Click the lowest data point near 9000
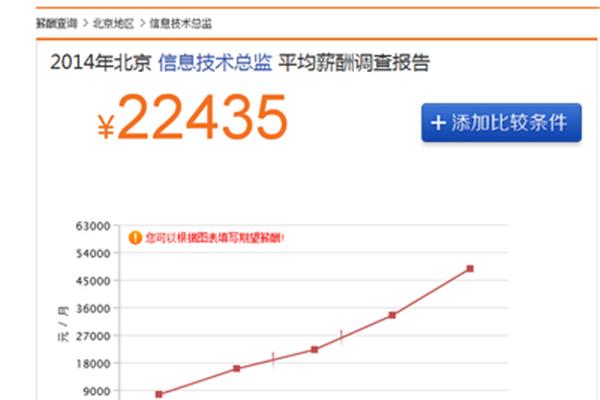The image size is (600, 400). [159, 394]
